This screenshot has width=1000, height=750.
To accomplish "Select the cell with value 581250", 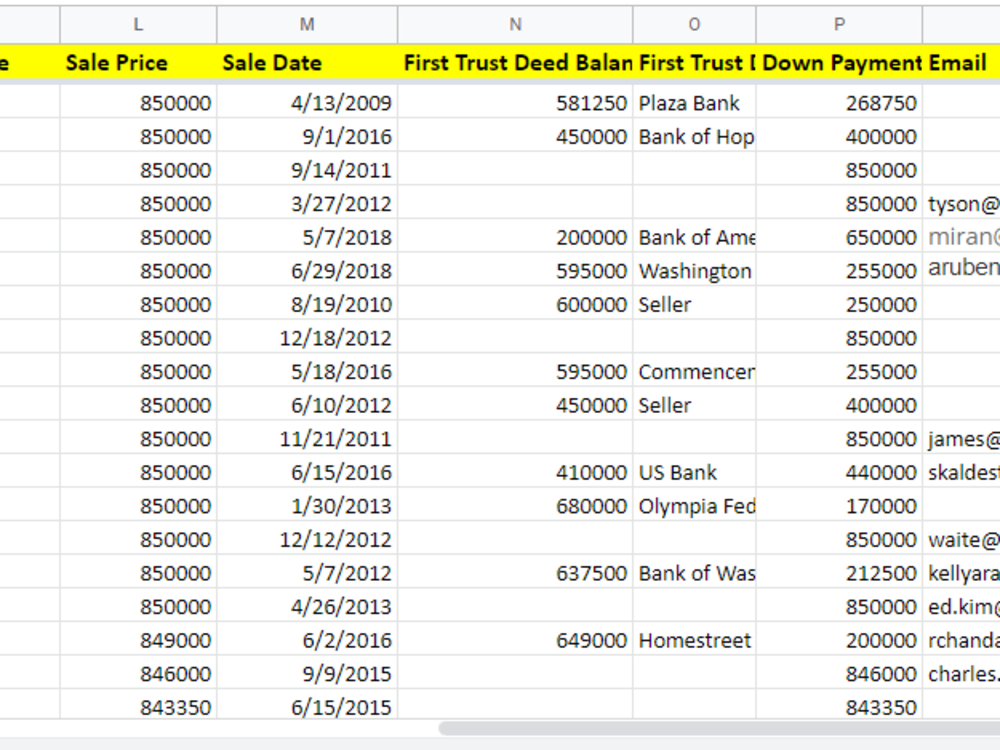I will point(515,103).
